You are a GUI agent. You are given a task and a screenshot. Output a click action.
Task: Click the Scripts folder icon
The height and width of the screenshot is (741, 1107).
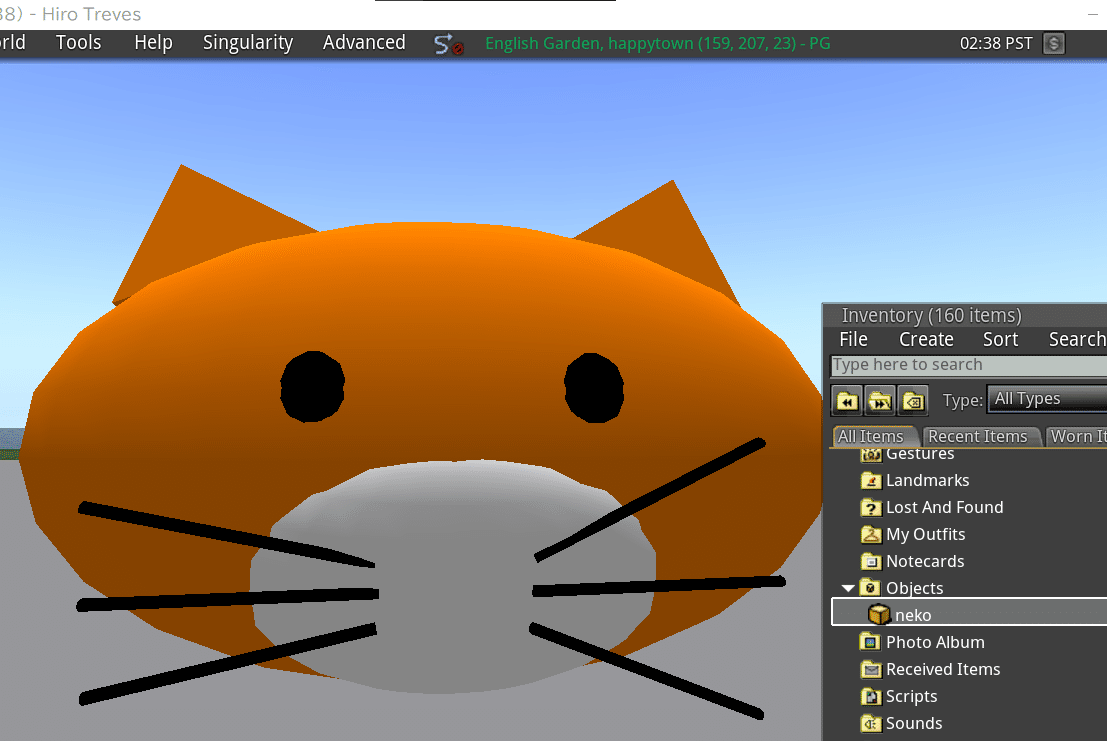click(871, 697)
